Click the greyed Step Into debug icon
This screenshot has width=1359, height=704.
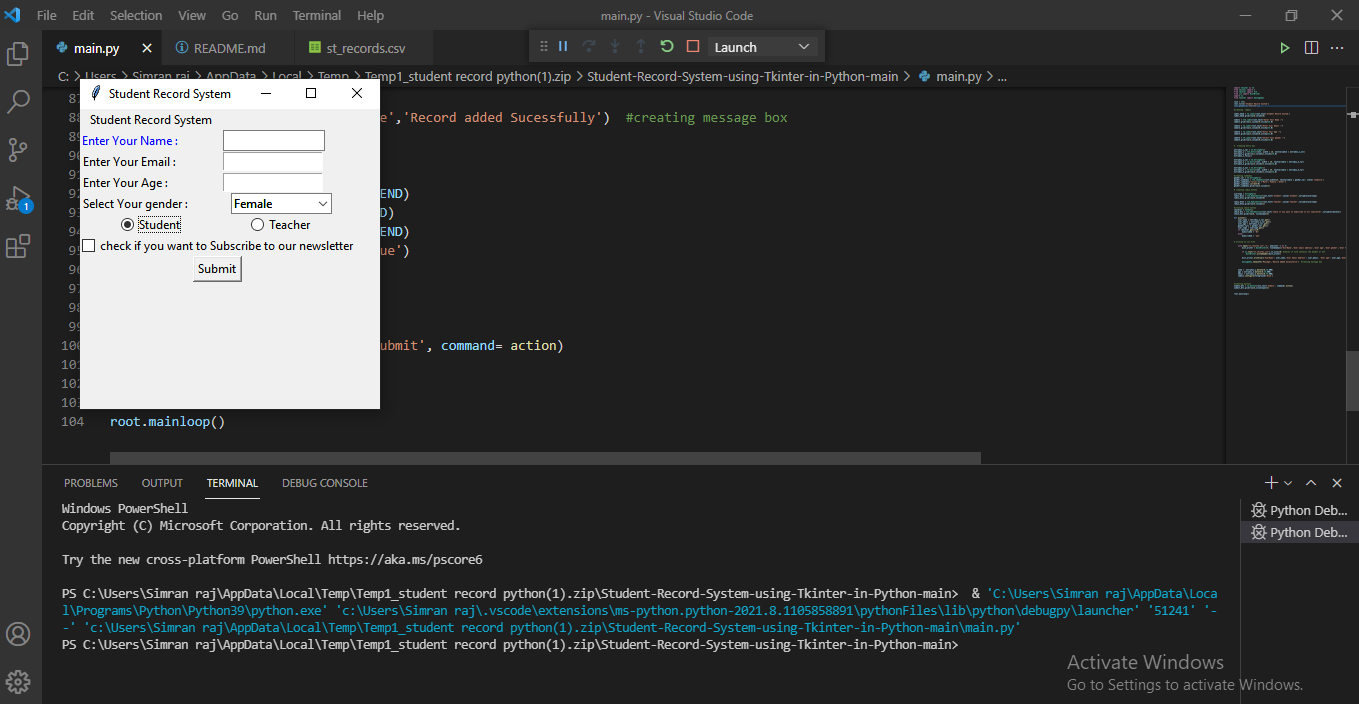tap(615, 46)
